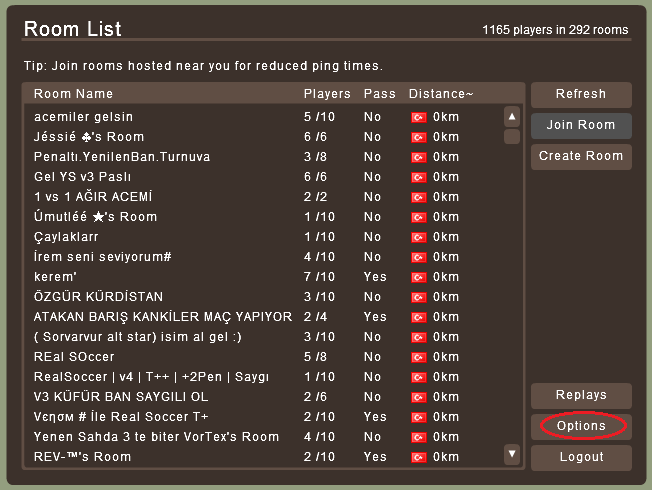The width and height of the screenshot is (652, 490).
Task: Click the '2 /4' players count for ATAKAN BARIŞ
Action: pyautogui.click(x=315, y=317)
